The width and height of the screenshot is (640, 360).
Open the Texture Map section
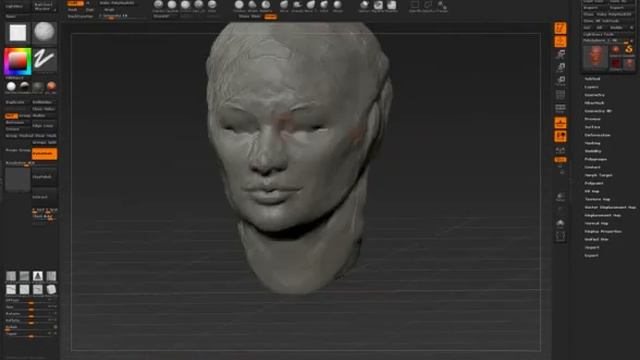597,199
